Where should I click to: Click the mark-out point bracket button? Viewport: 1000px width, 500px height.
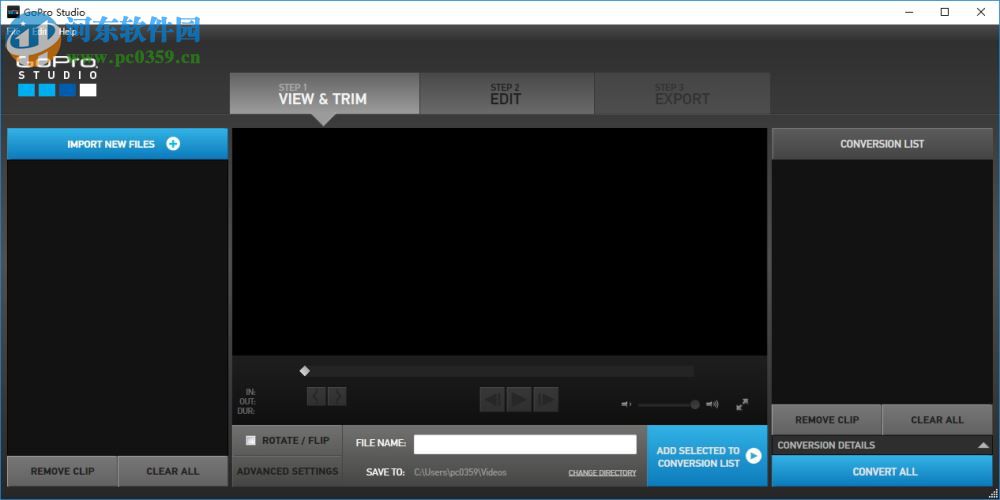pos(337,396)
